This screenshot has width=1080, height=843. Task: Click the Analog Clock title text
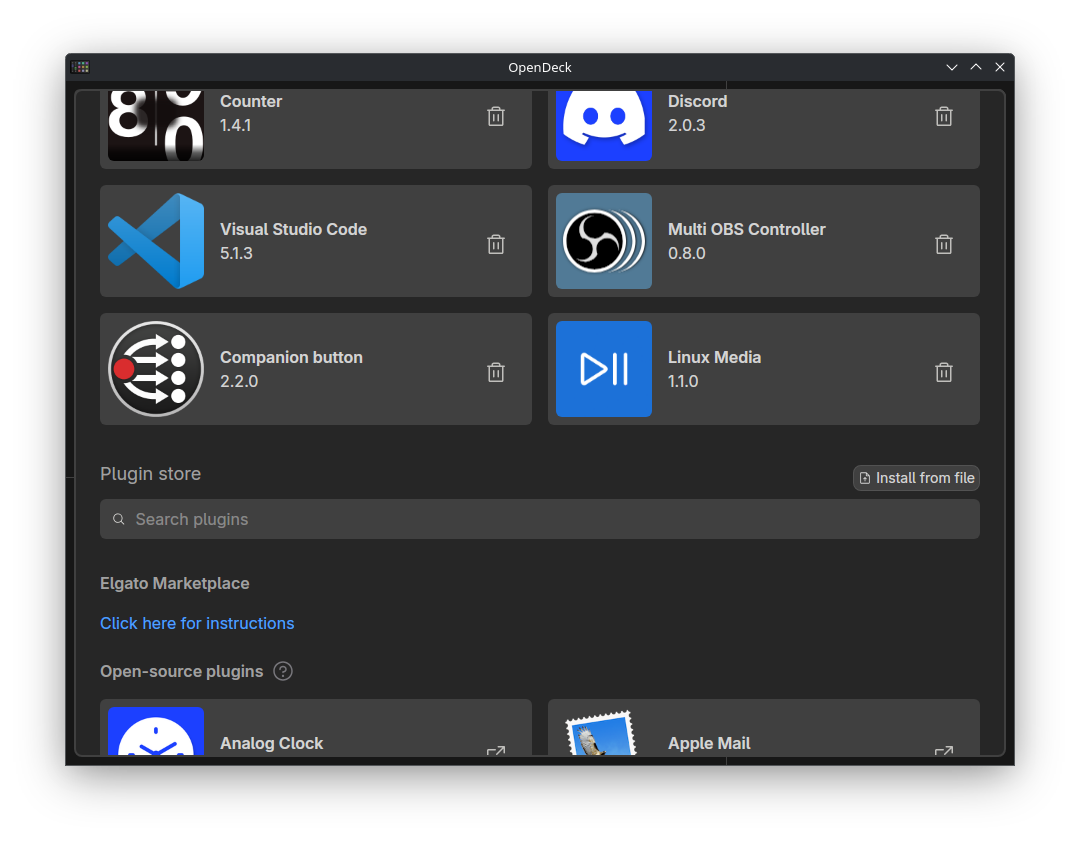pyautogui.click(x=271, y=743)
